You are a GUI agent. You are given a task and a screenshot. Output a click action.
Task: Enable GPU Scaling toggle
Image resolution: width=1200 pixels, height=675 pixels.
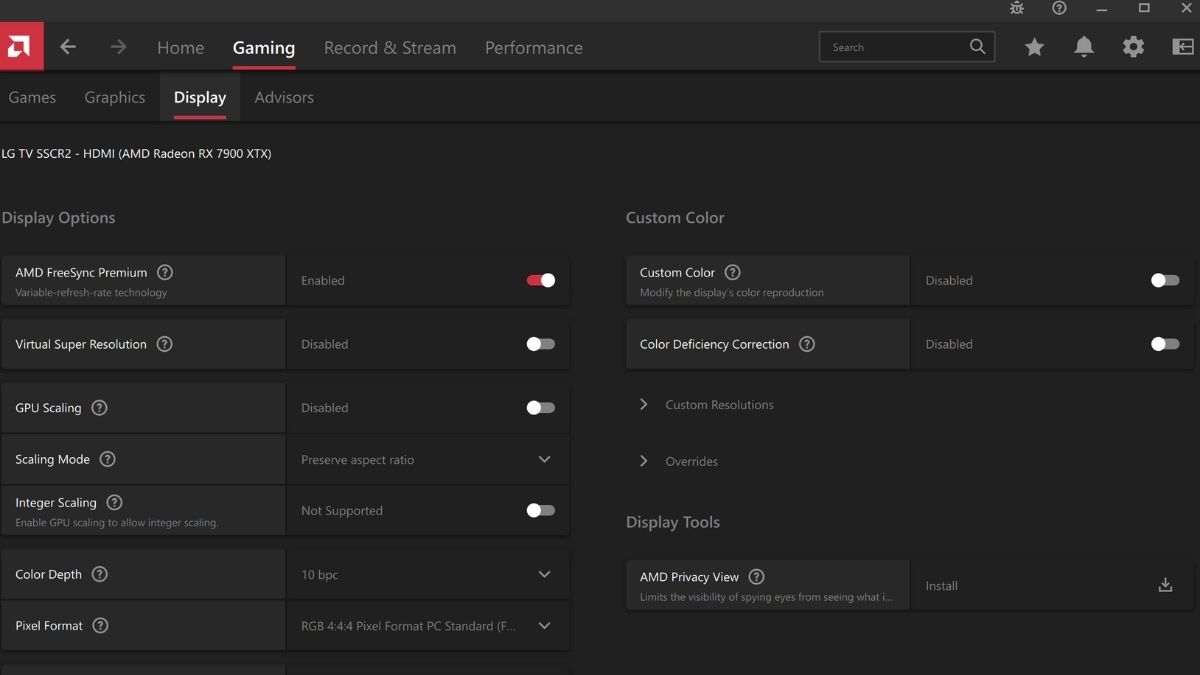tap(541, 408)
